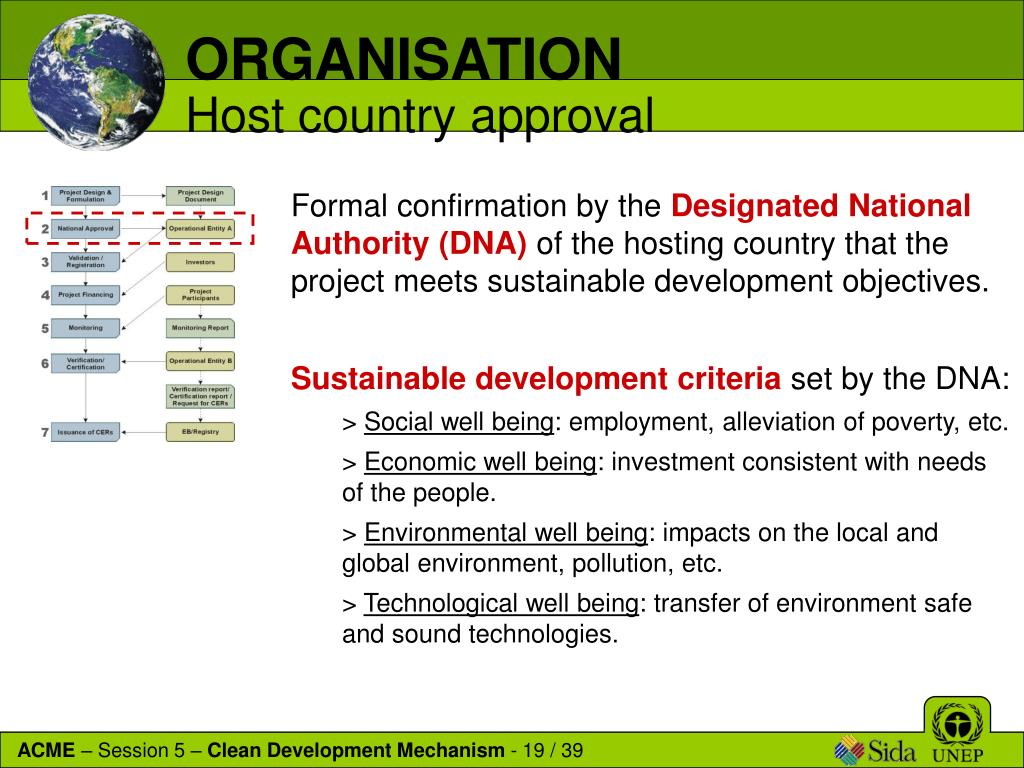Click 'and sound technologies.' text line
The height and width of the screenshot is (768, 1024).
tap(480, 634)
